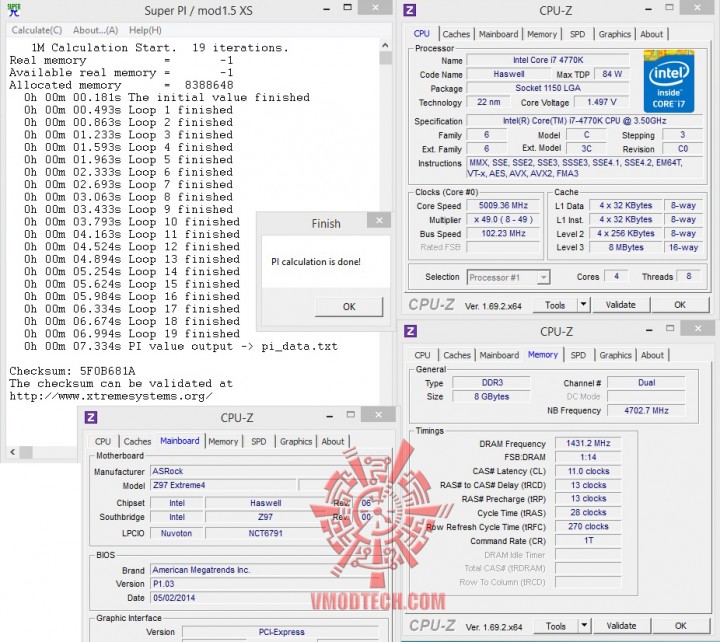This screenshot has height=642, width=720.
Task: Select About tab in Memory CPU-Z window
Action: (652, 355)
